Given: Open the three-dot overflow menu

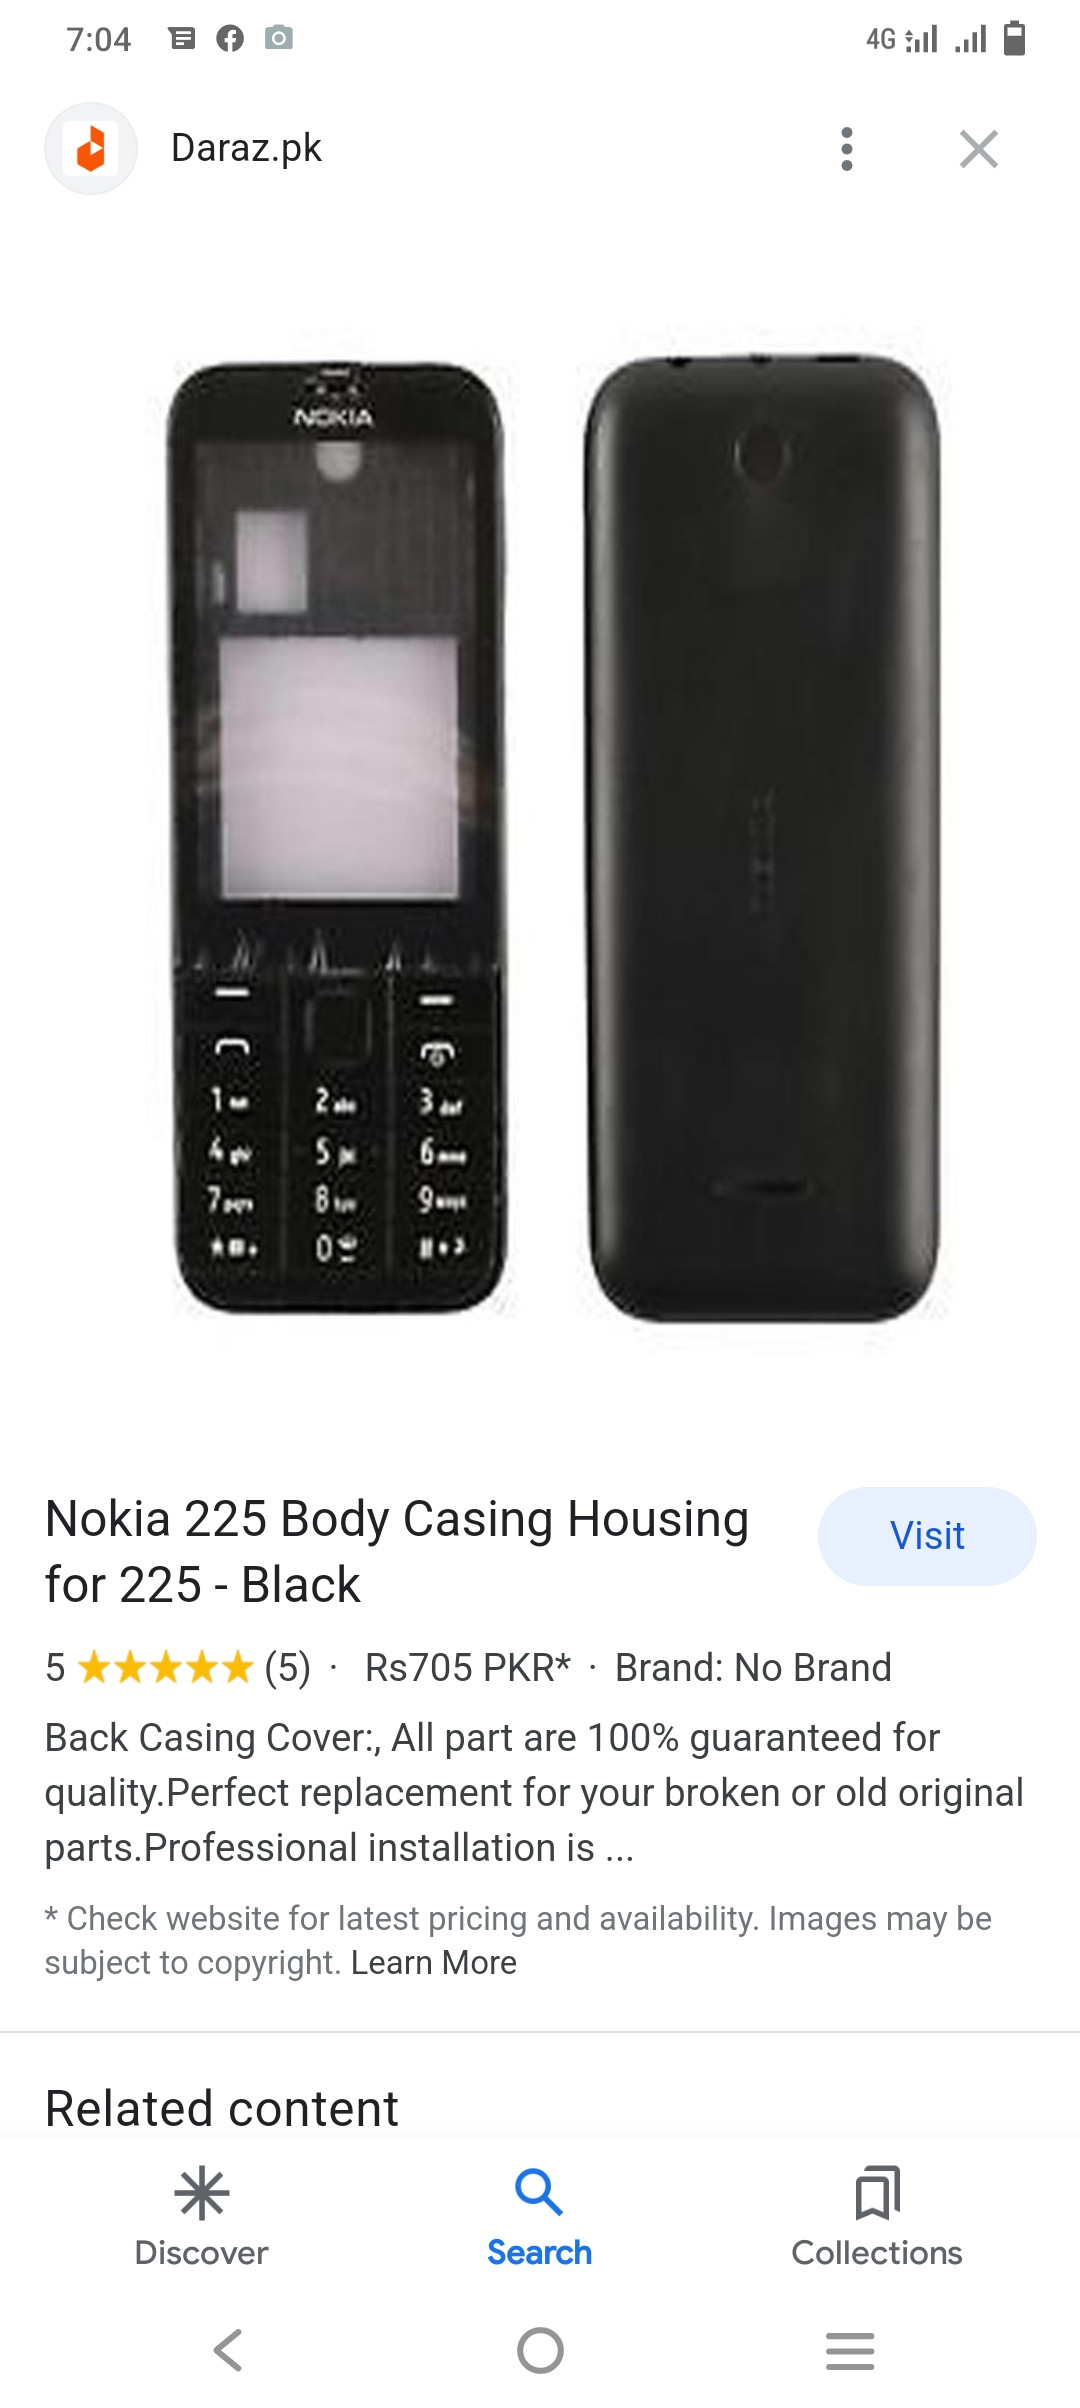Looking at the screenshot, I should point(847,149).
